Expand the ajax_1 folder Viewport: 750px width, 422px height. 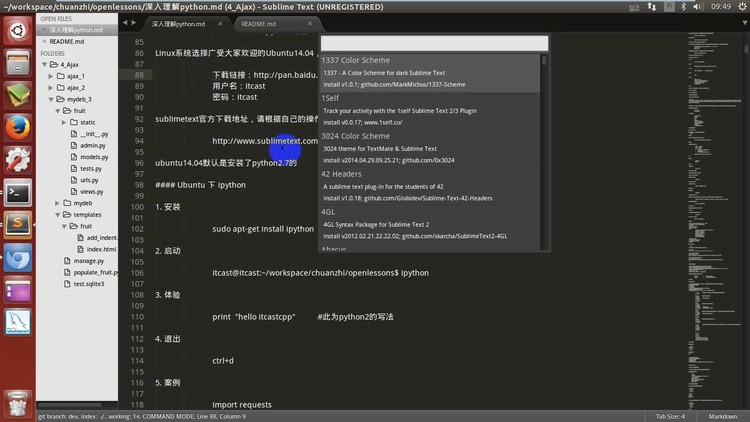(x=51, y=76)
